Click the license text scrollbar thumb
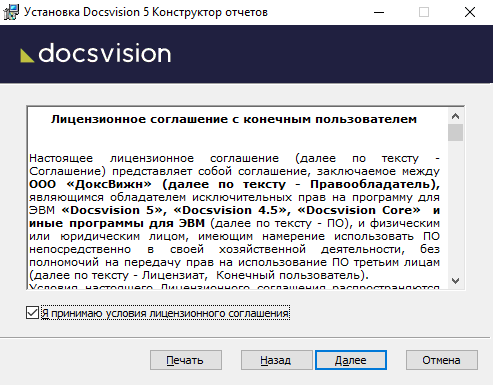Image resolution: width=493 pixels, height=385 pixels. click(455, 133)
